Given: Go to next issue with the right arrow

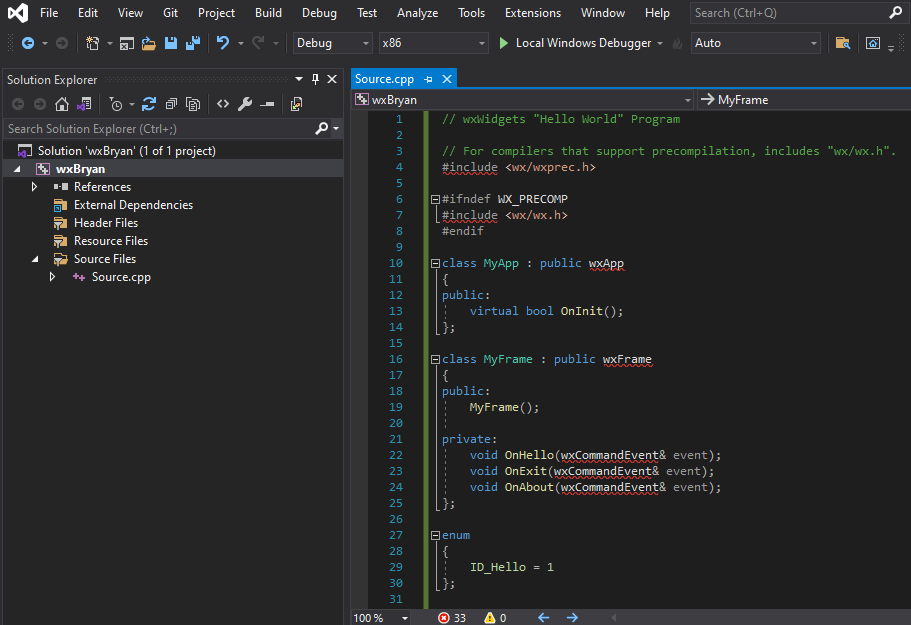Looking at the screenshot, I should 572,617.
